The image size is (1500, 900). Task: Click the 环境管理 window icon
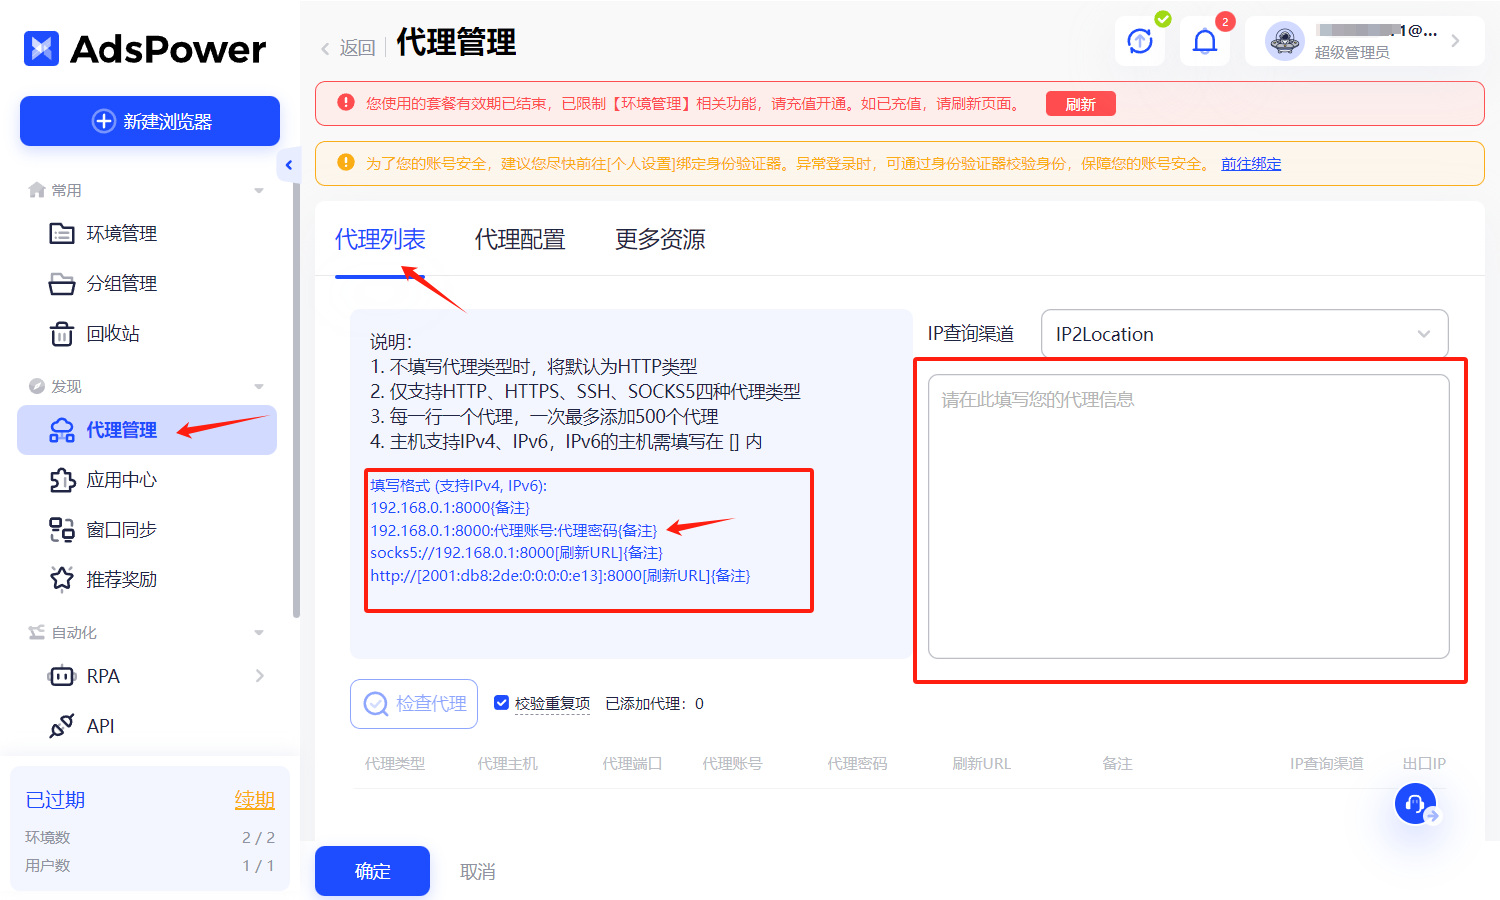point(62,233)
